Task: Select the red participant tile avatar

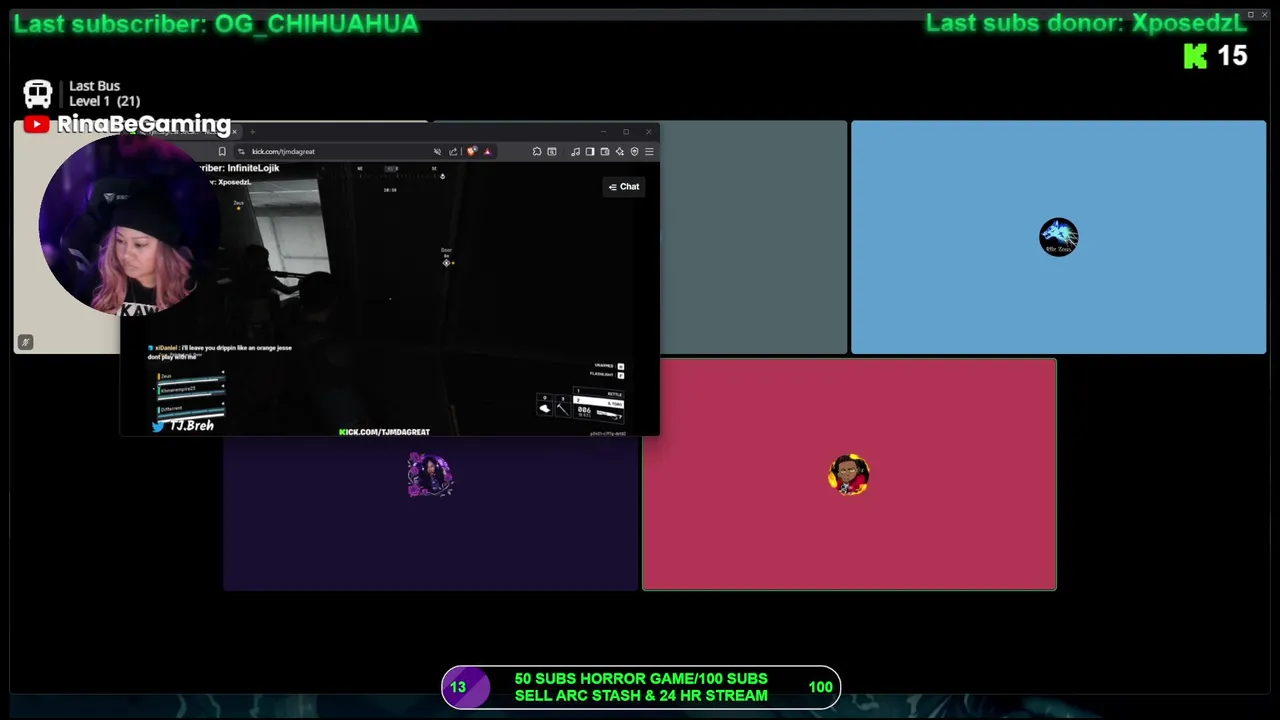Action: pyautogui.click(x=849, y=475)
